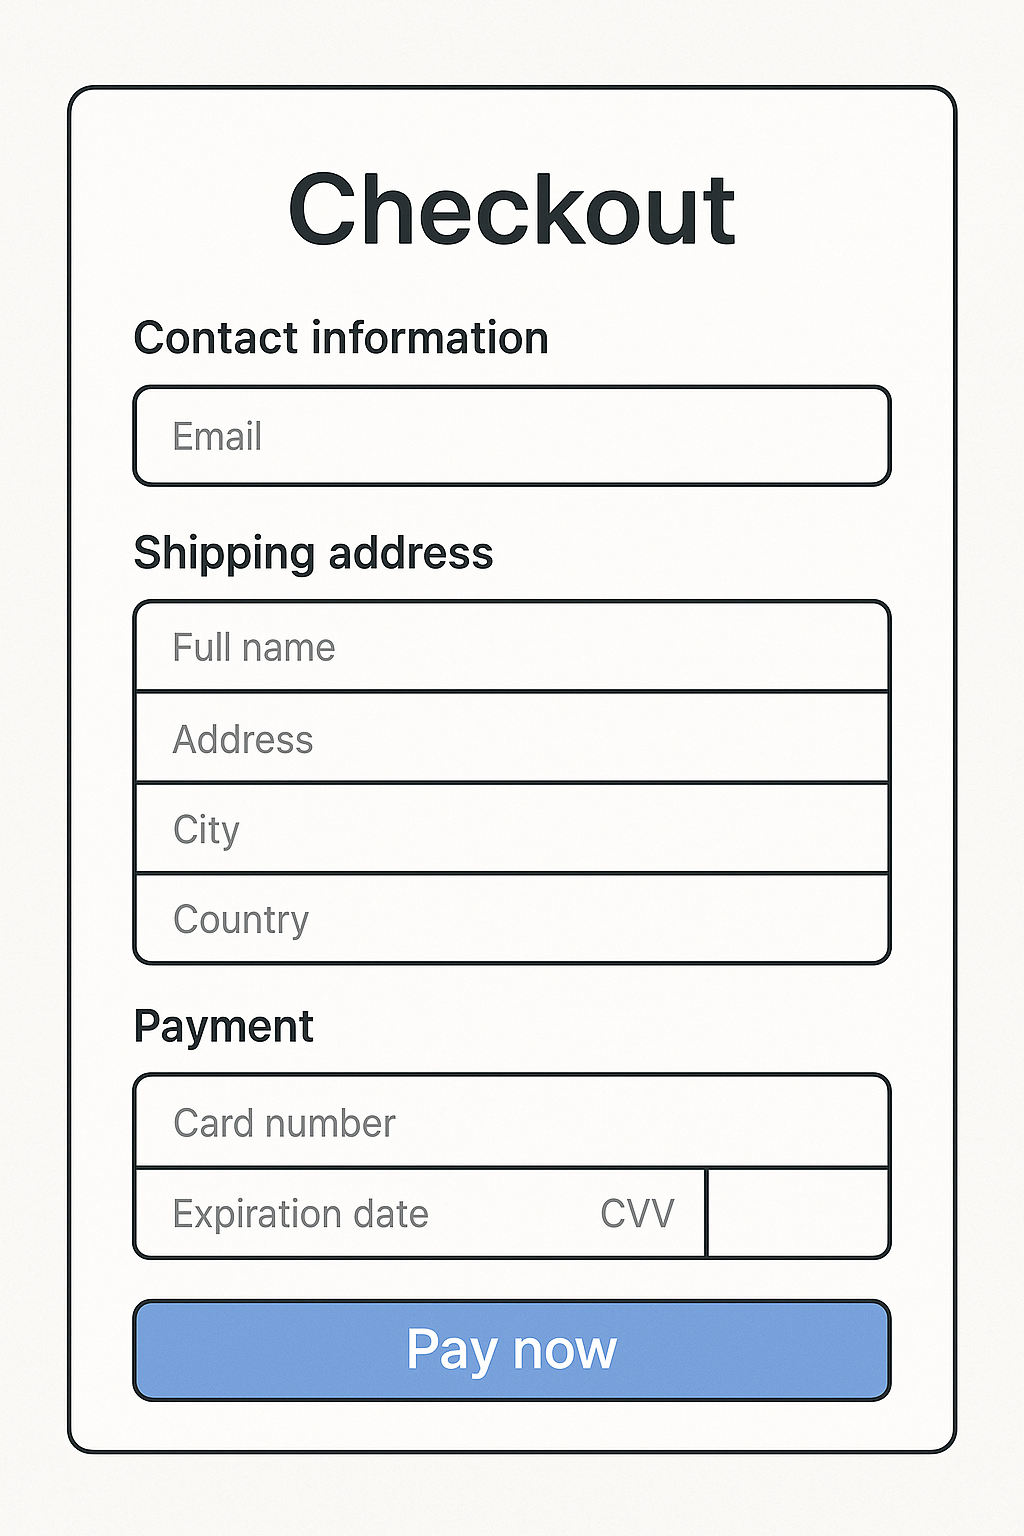Click the 'Full name' placeholder text
This screenshot has width=1024, height=1536.
[x=254, y=648]
